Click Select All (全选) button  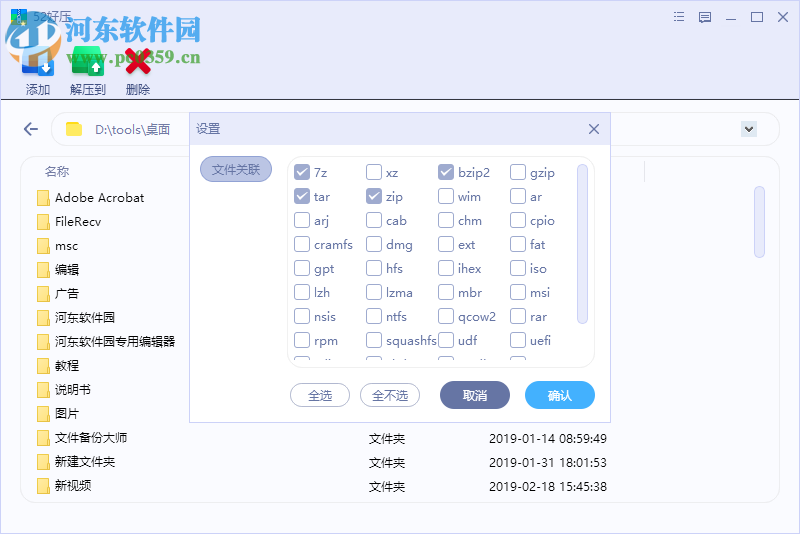coord(320,395)
